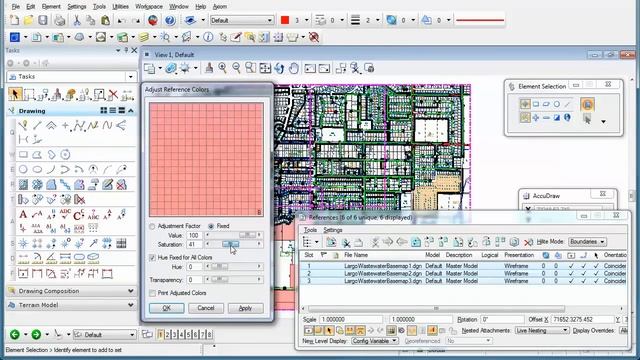The image size is (640, 360).
Task: Open the File menu
Action: click(x=16, y=7)
